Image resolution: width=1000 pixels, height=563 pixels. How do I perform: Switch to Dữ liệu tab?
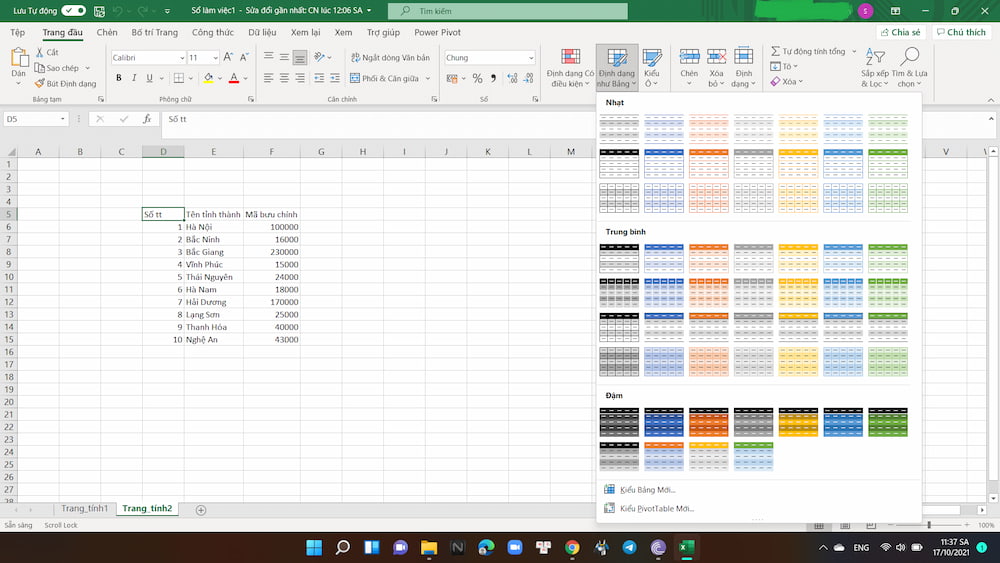pyautogui.click(x=262, y=32)
